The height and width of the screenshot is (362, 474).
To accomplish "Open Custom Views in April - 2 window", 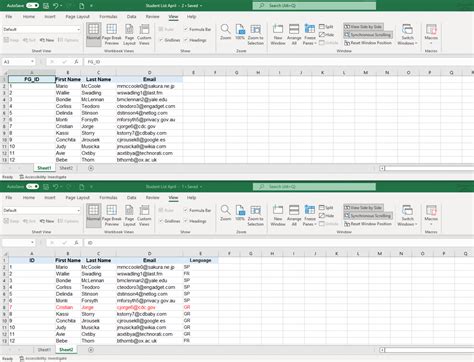I will click(144, 34).
